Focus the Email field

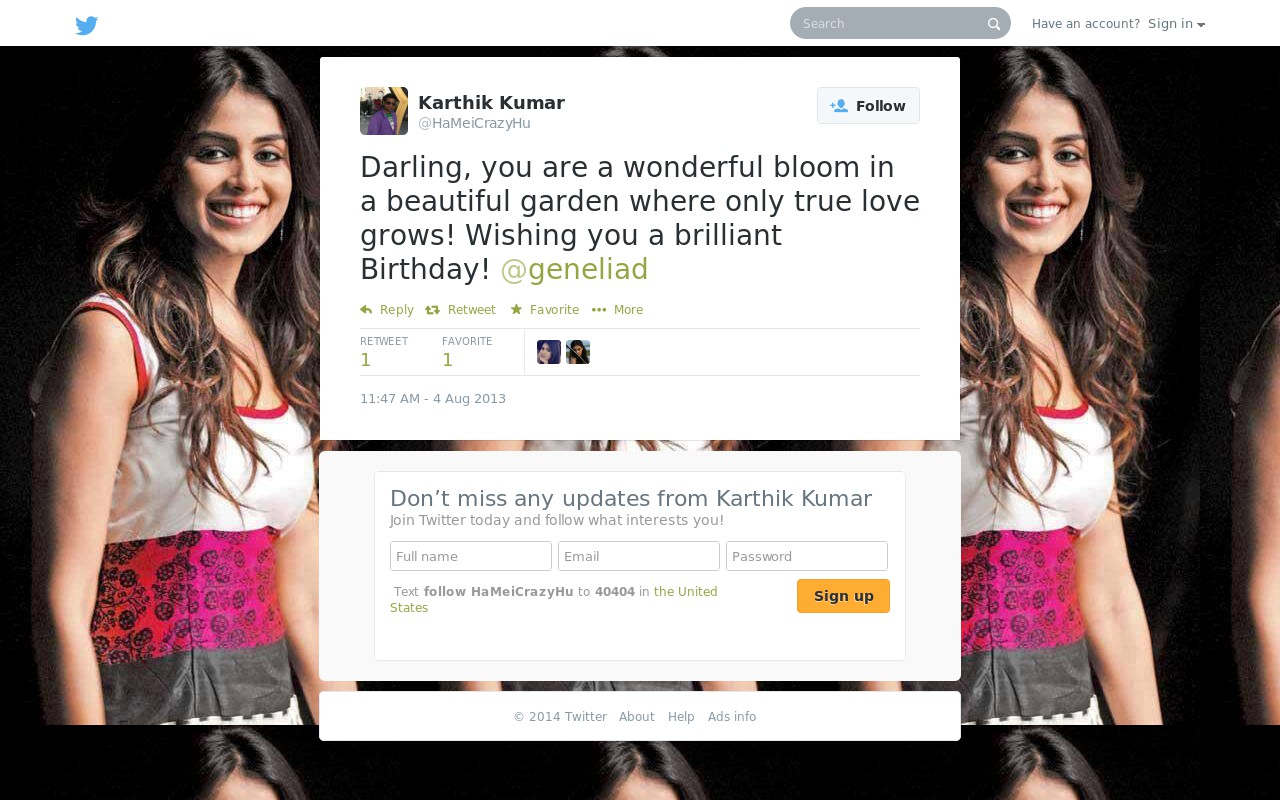coord(639,556)
